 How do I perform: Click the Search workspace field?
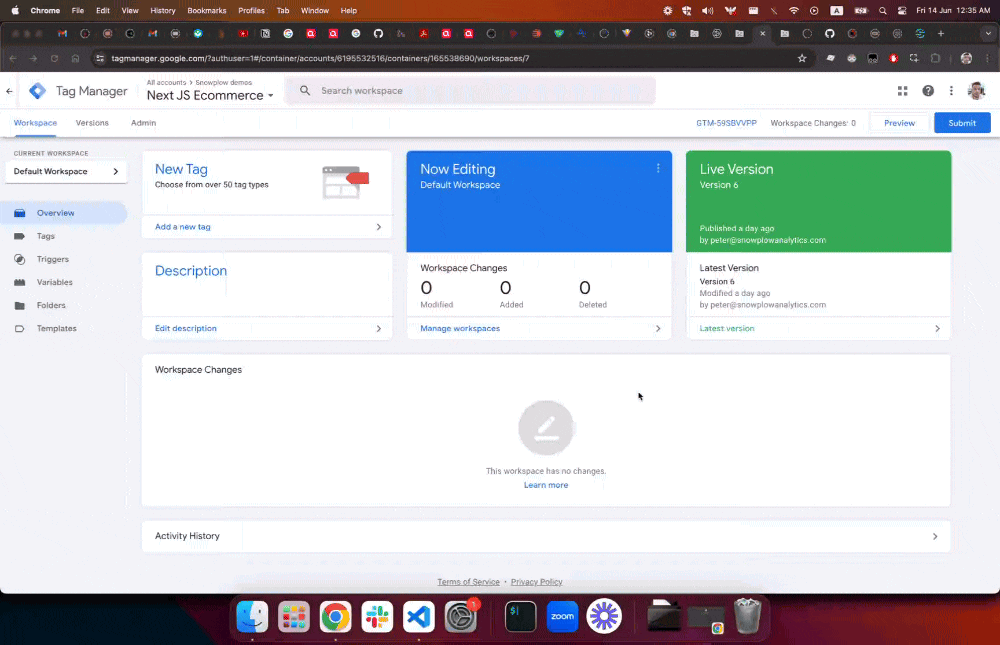470,91
